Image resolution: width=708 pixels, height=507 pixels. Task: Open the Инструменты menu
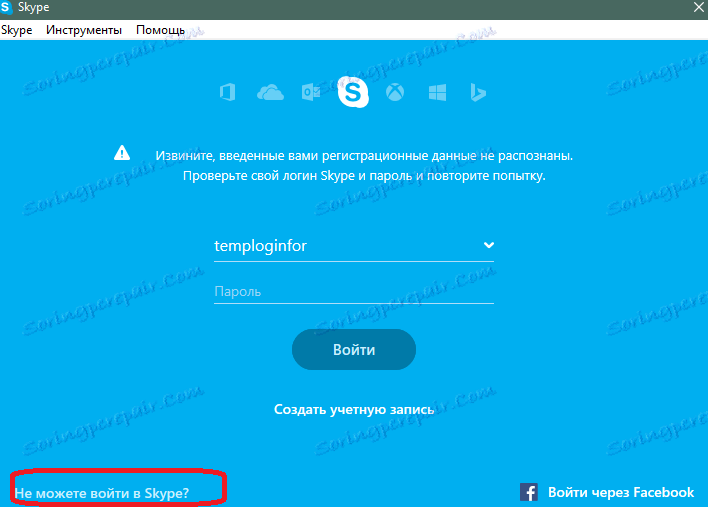[84, 30]
